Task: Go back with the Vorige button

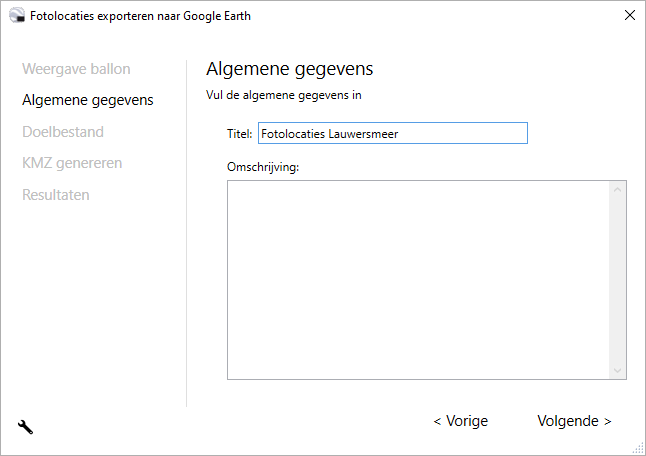Action: pos(460,421)
